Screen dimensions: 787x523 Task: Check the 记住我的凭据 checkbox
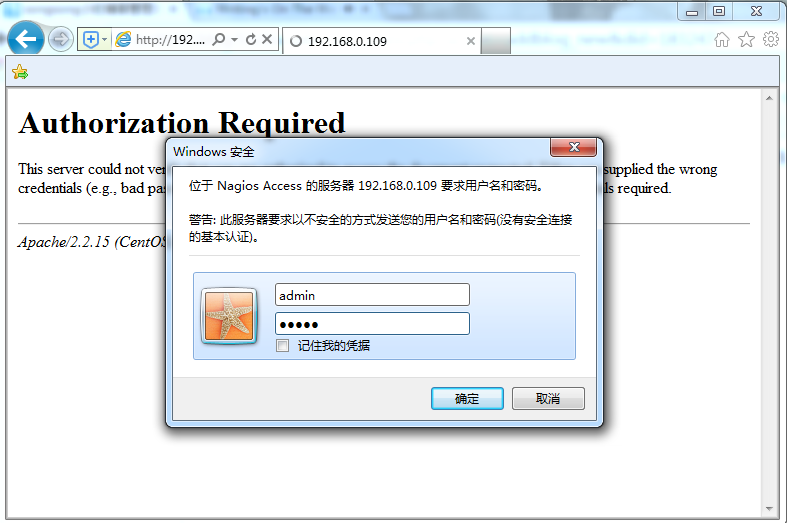click(283, 345)
